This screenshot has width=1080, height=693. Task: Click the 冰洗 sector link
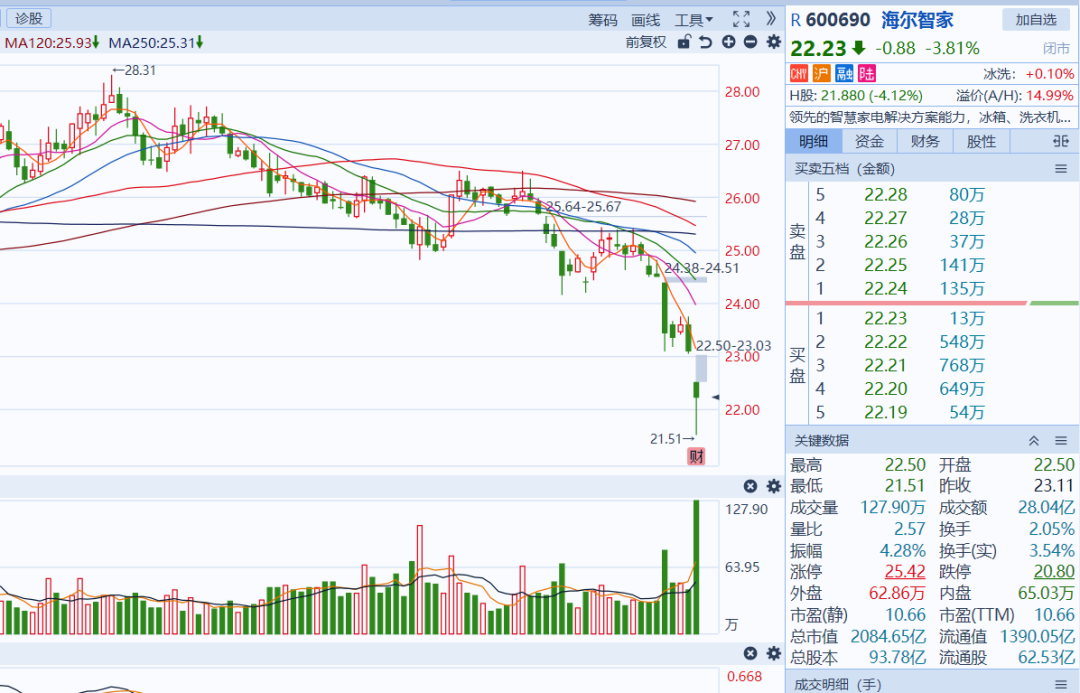[999, 74]
